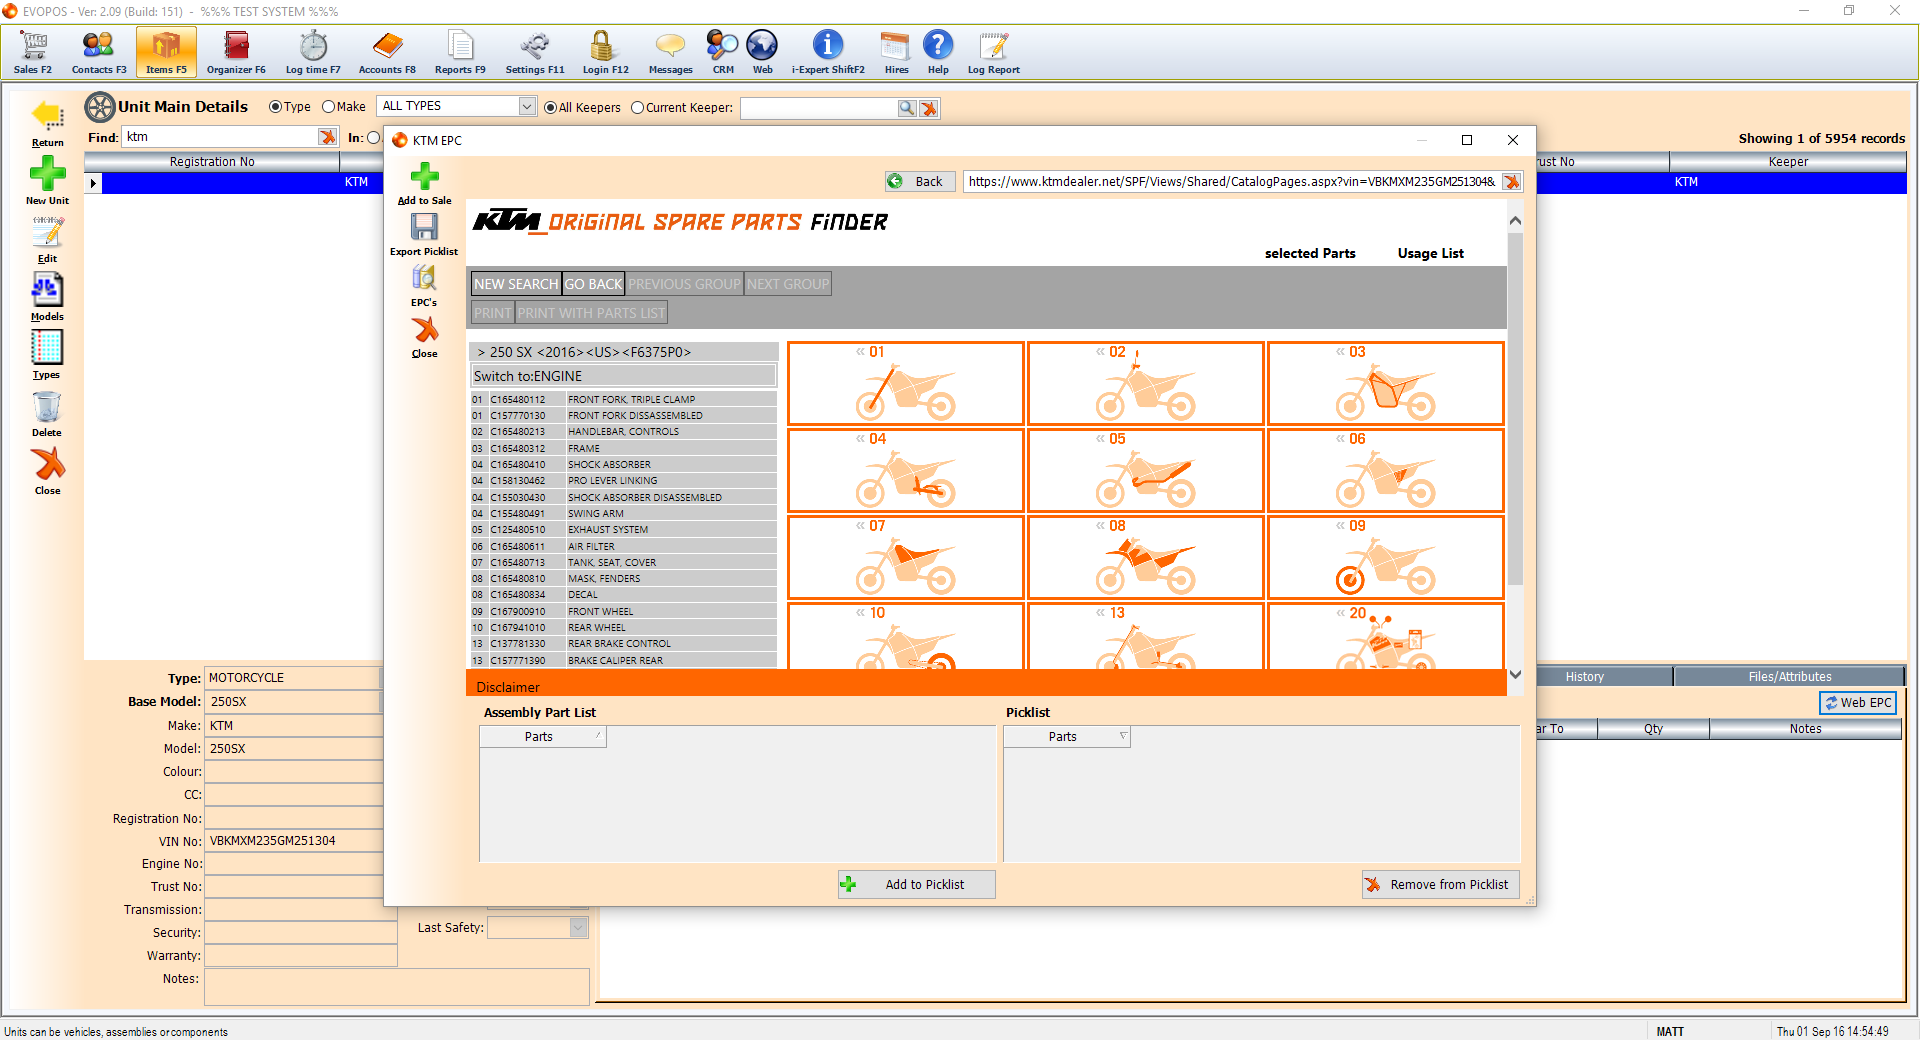Open Log Report tool
This screenshot has height=1040, width=1920.
coord(993,52)
